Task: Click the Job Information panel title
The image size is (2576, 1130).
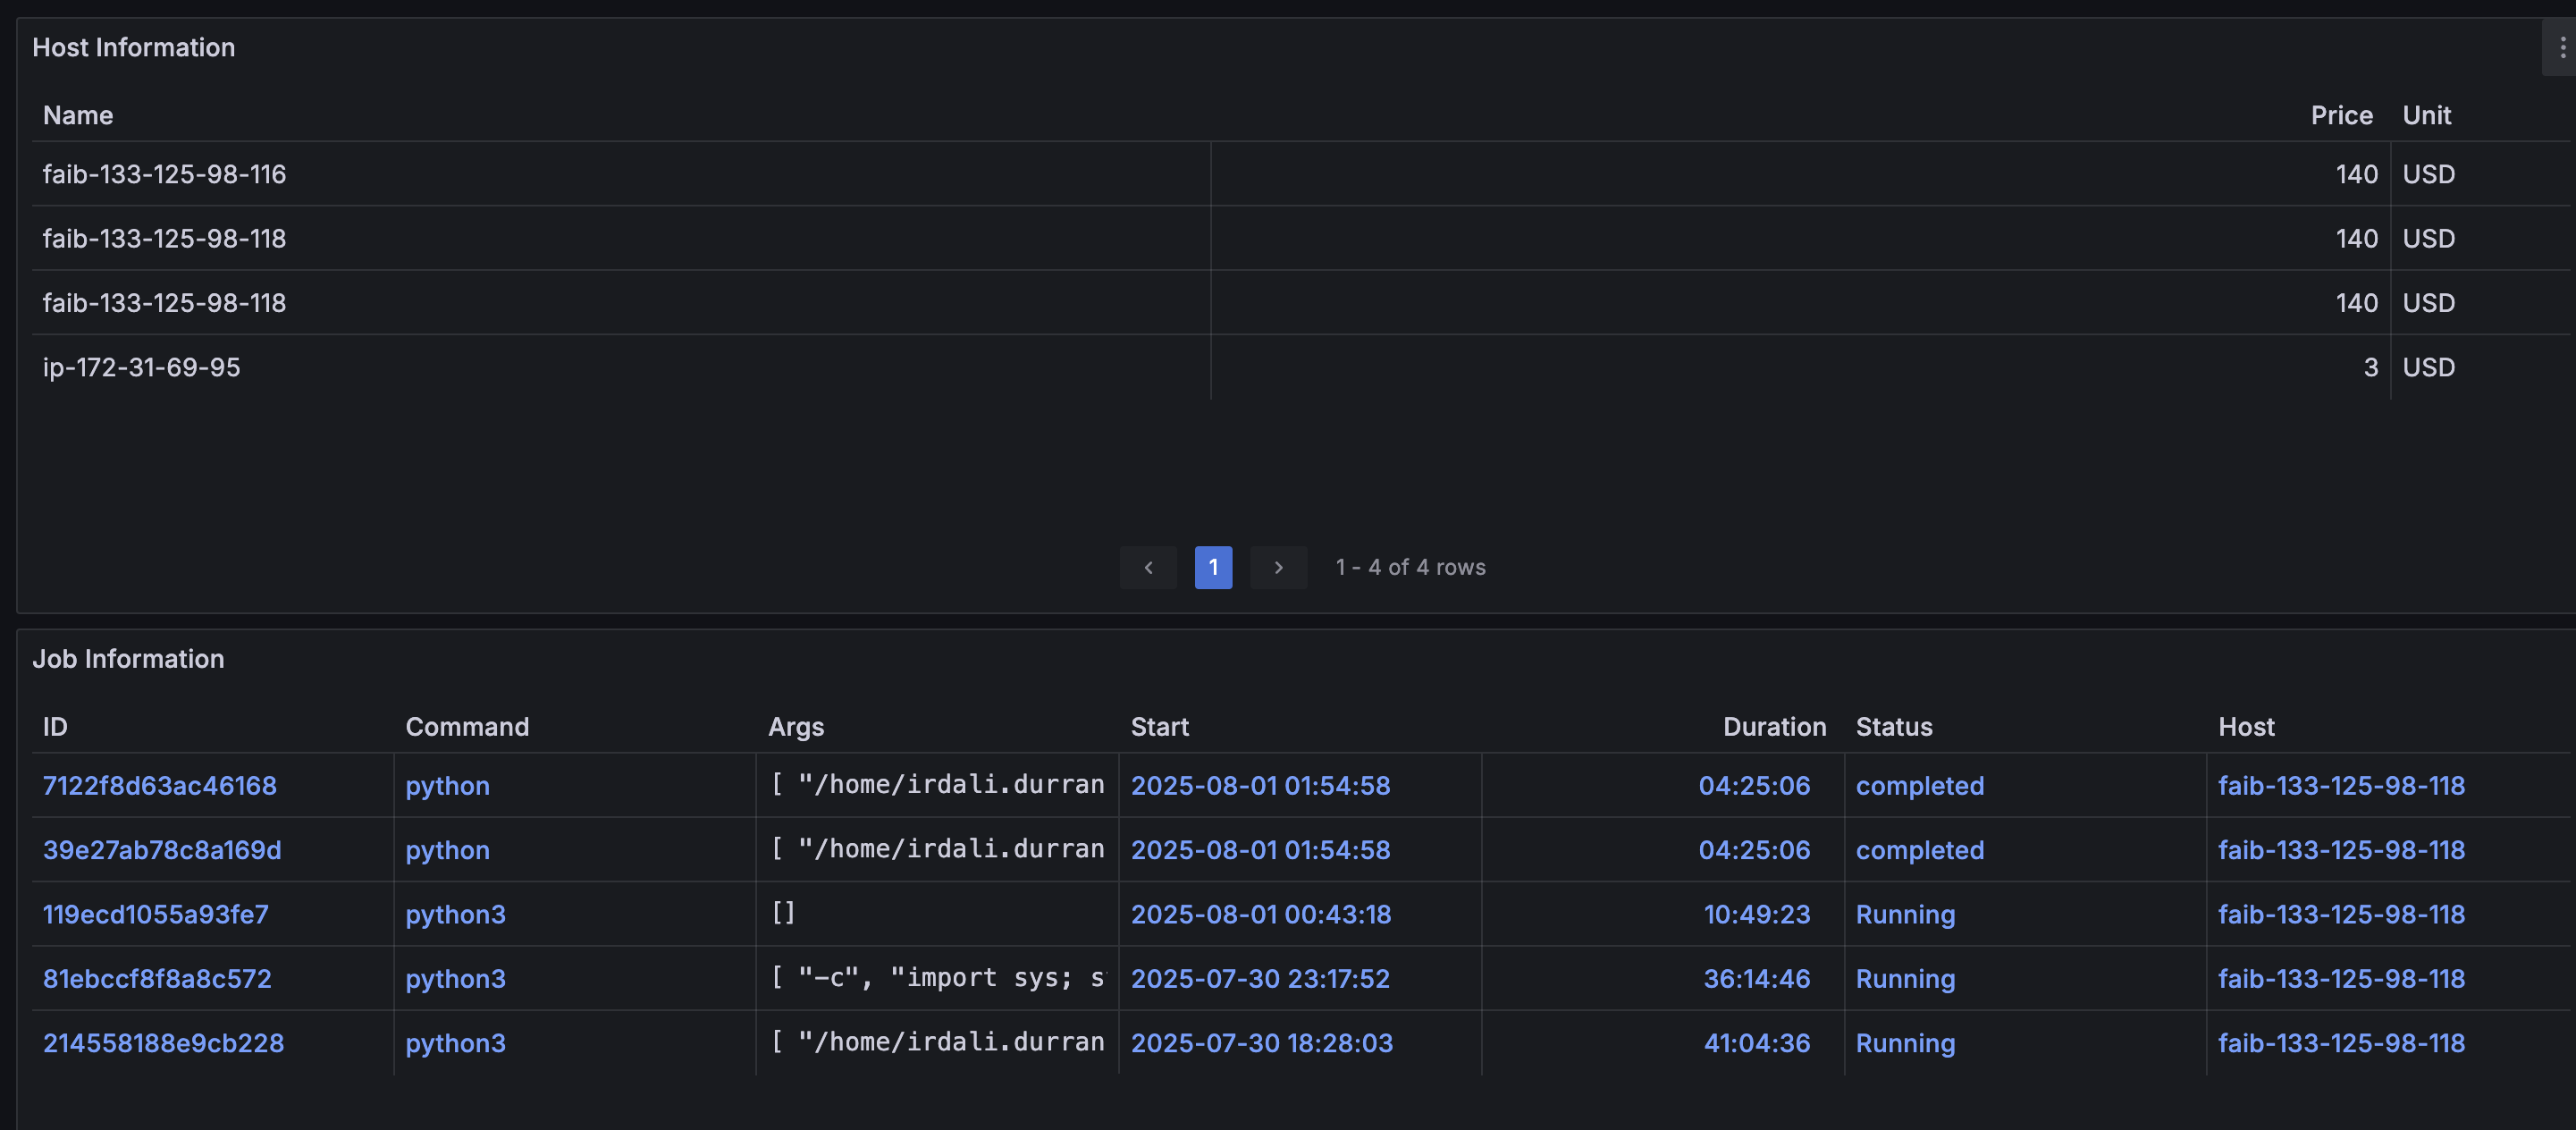Action: pyautogui.click(x=128, y=658)
